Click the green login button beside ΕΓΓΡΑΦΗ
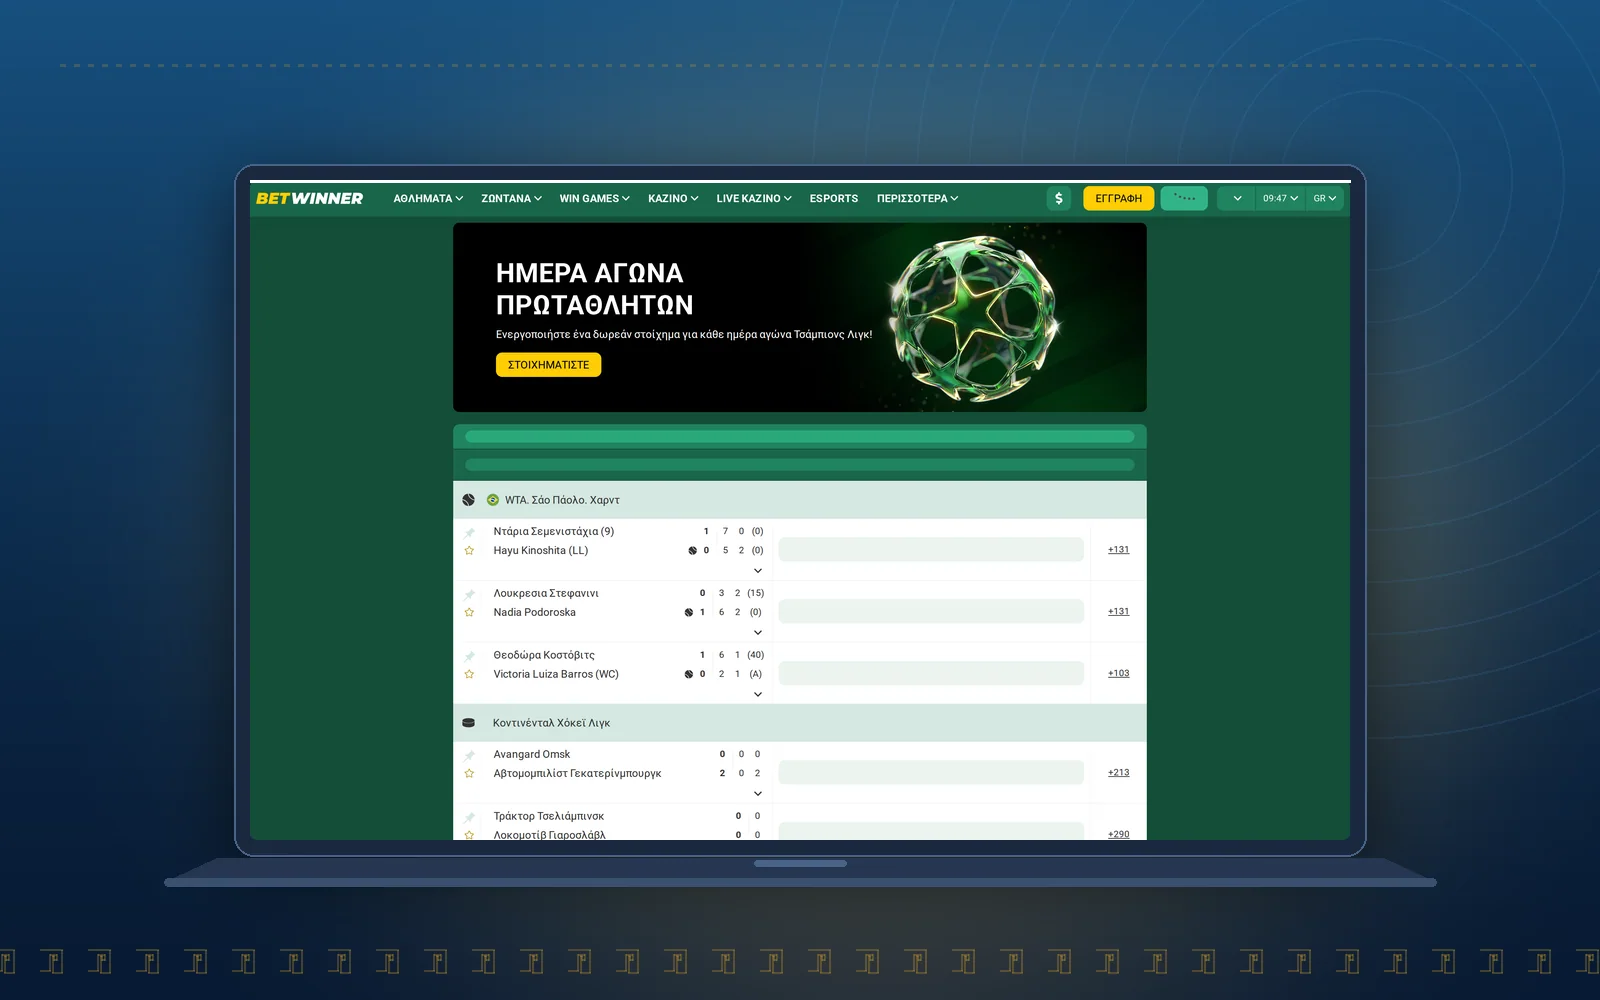Screen dimensions: 1600x1000 1184,198
